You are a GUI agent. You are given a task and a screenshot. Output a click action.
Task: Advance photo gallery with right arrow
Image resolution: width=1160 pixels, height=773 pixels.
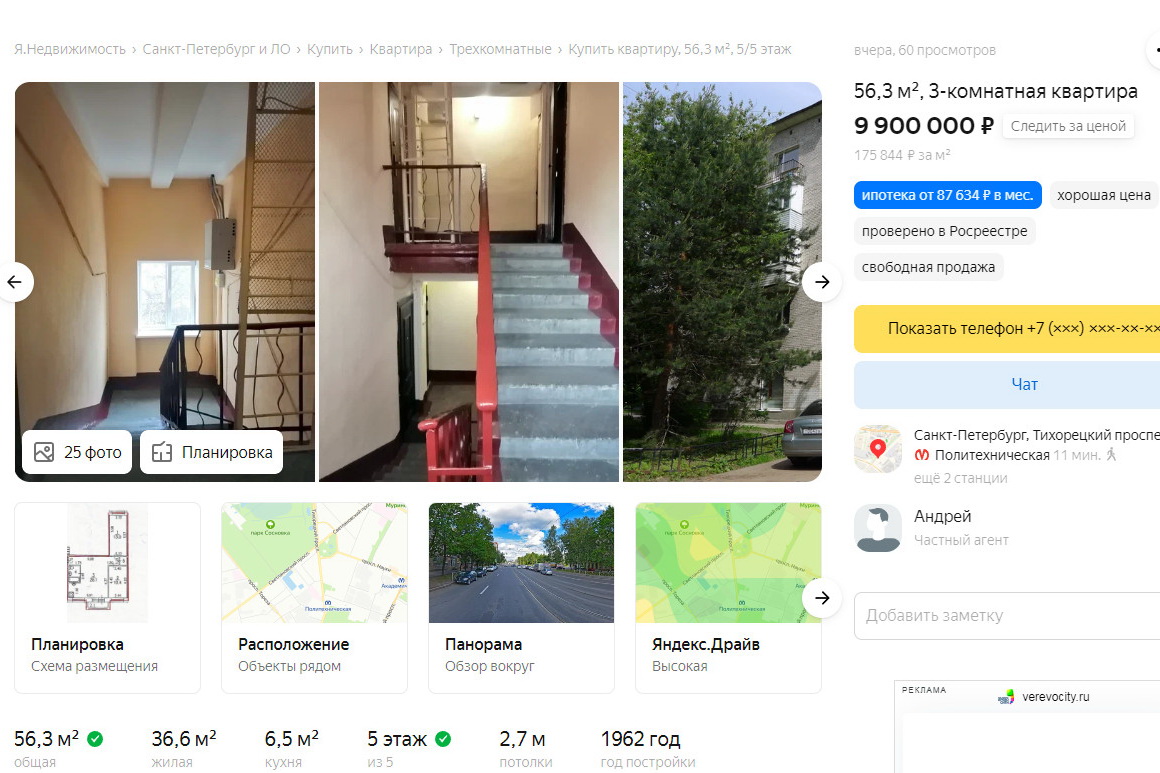coord(822,282)
